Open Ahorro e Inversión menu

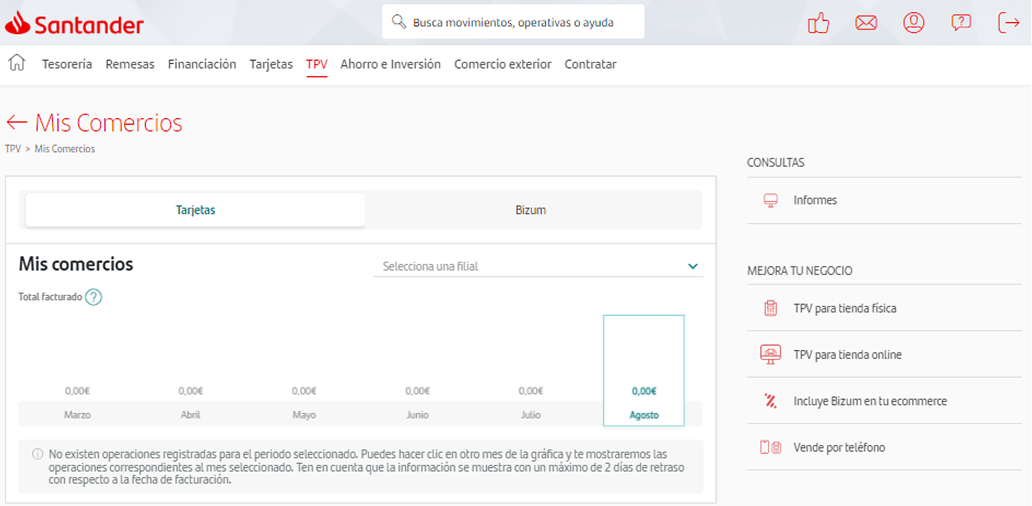[x=390, y=64]
